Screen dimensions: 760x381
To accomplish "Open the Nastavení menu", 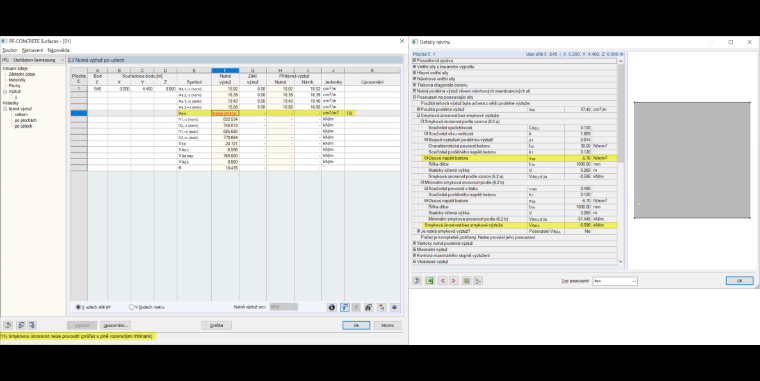I will click(x=32, y=50).
